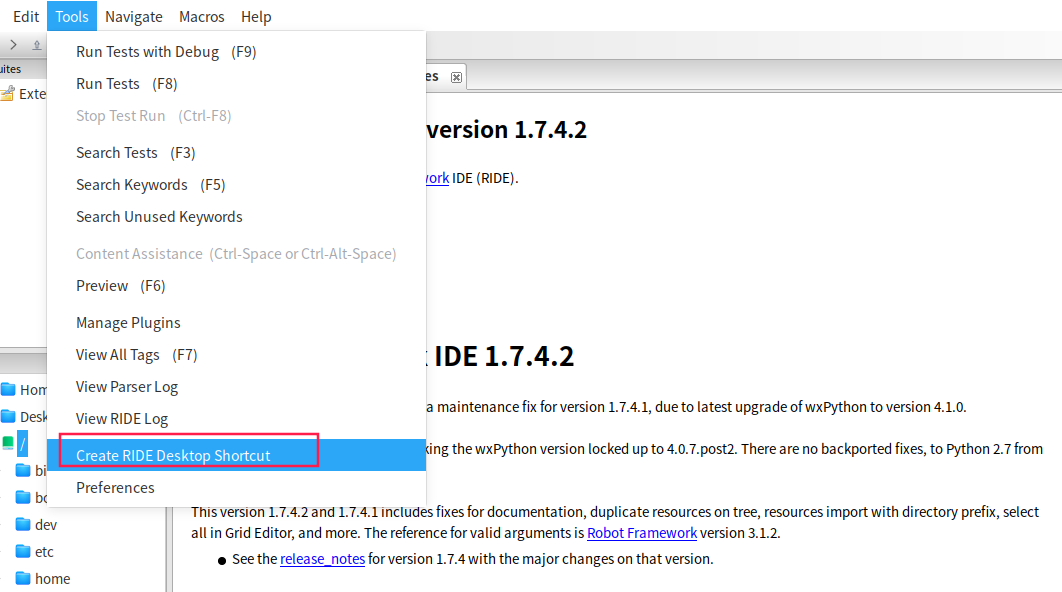Choose Preview (F6) entry
1062x592 pixels.
[x=236, y=286]
